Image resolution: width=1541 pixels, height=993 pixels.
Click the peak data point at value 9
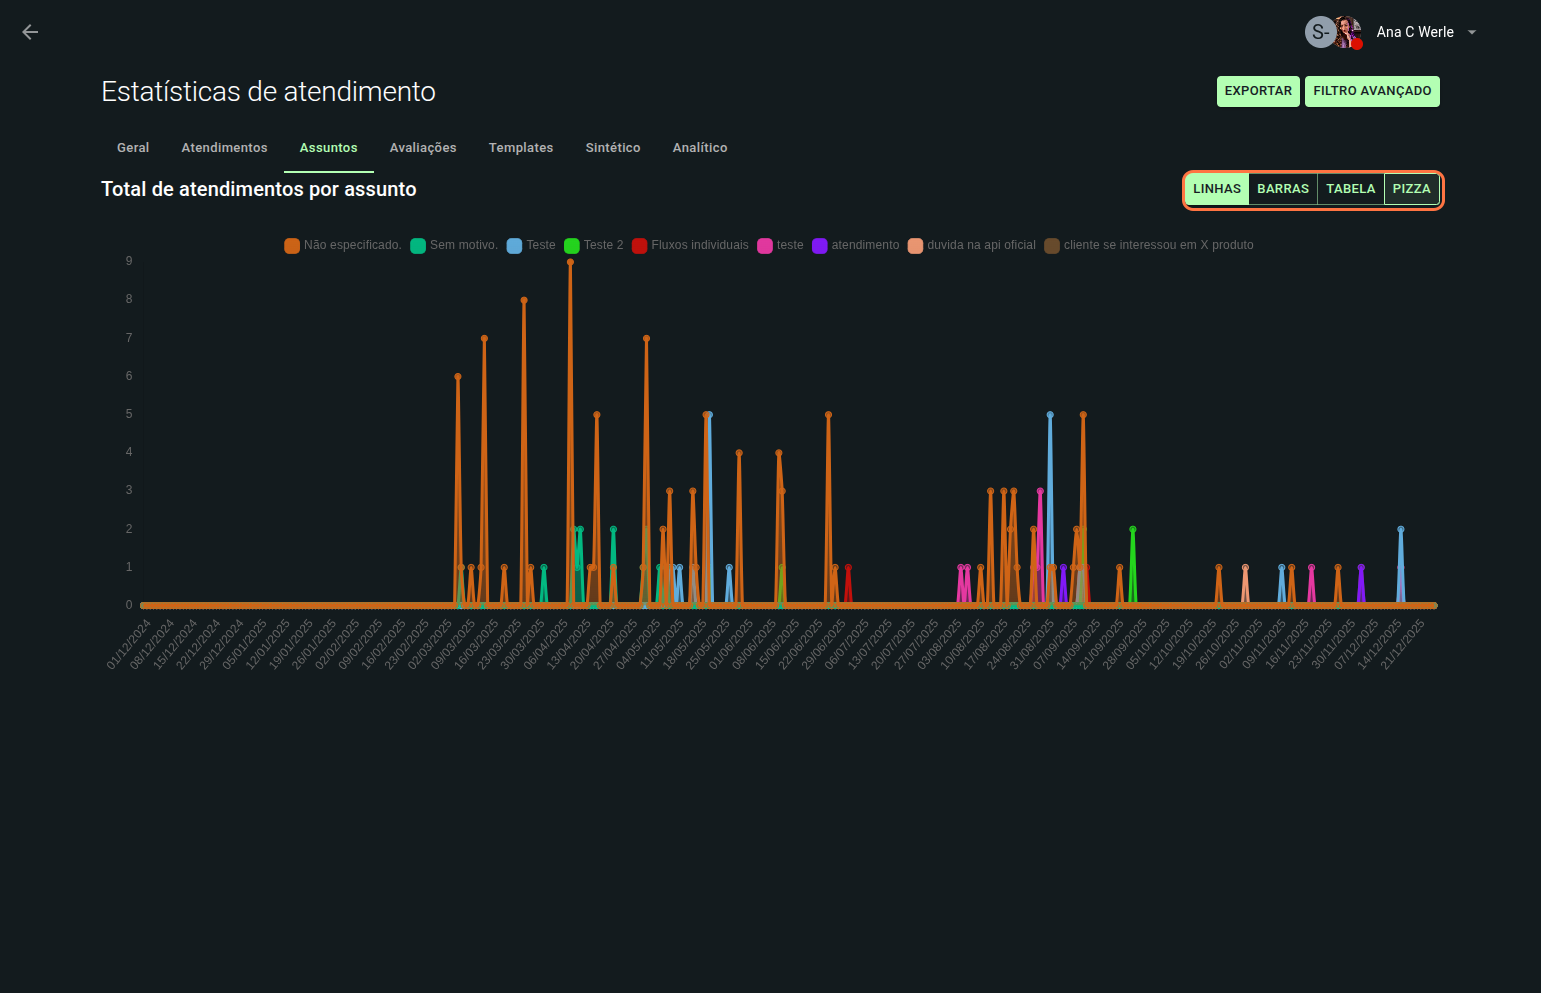click(570, 262)
